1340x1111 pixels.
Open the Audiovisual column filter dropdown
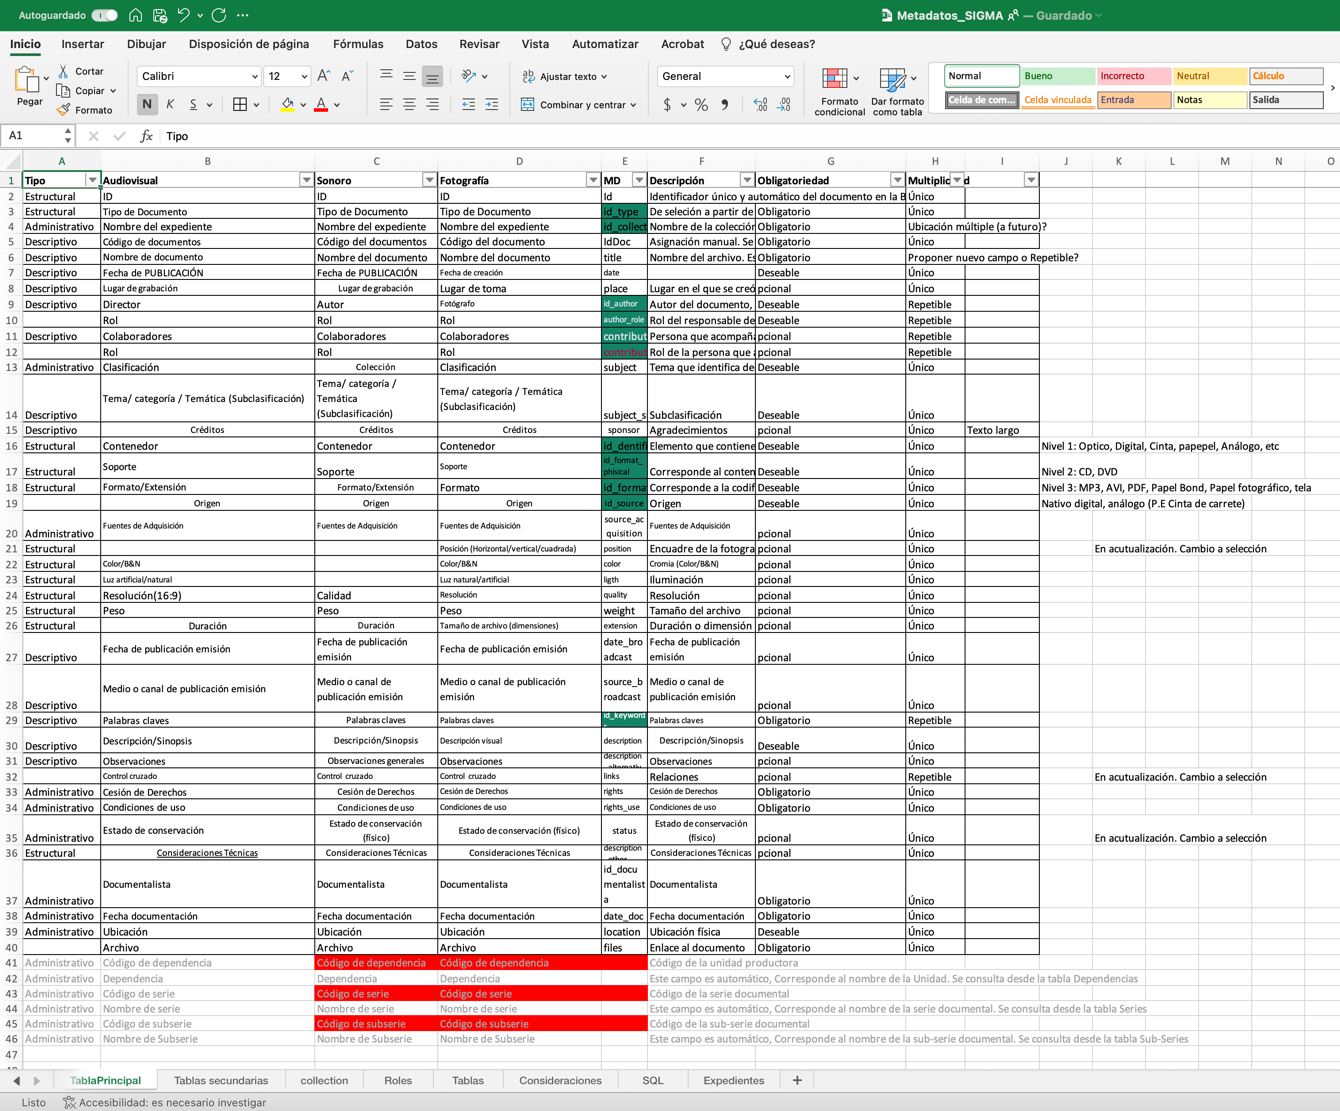(x=306, y=180)
